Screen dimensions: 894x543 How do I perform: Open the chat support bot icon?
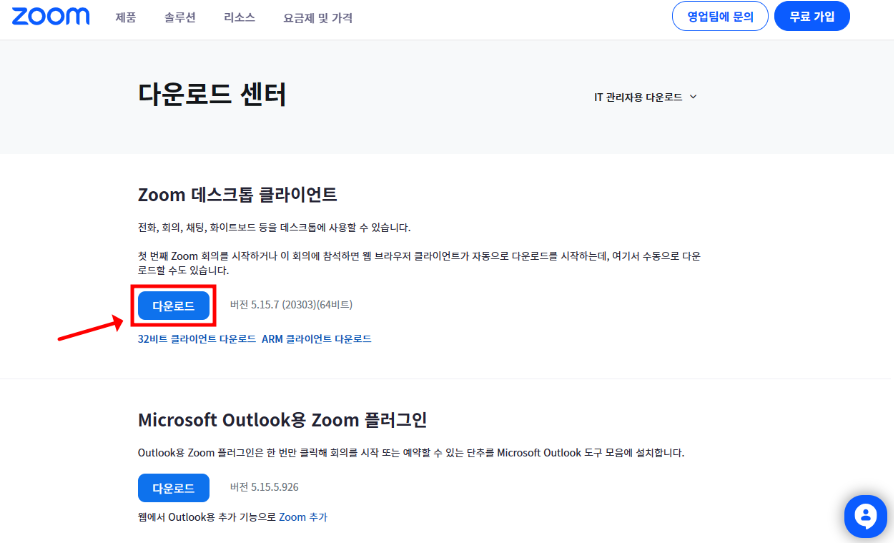[865, 516]
